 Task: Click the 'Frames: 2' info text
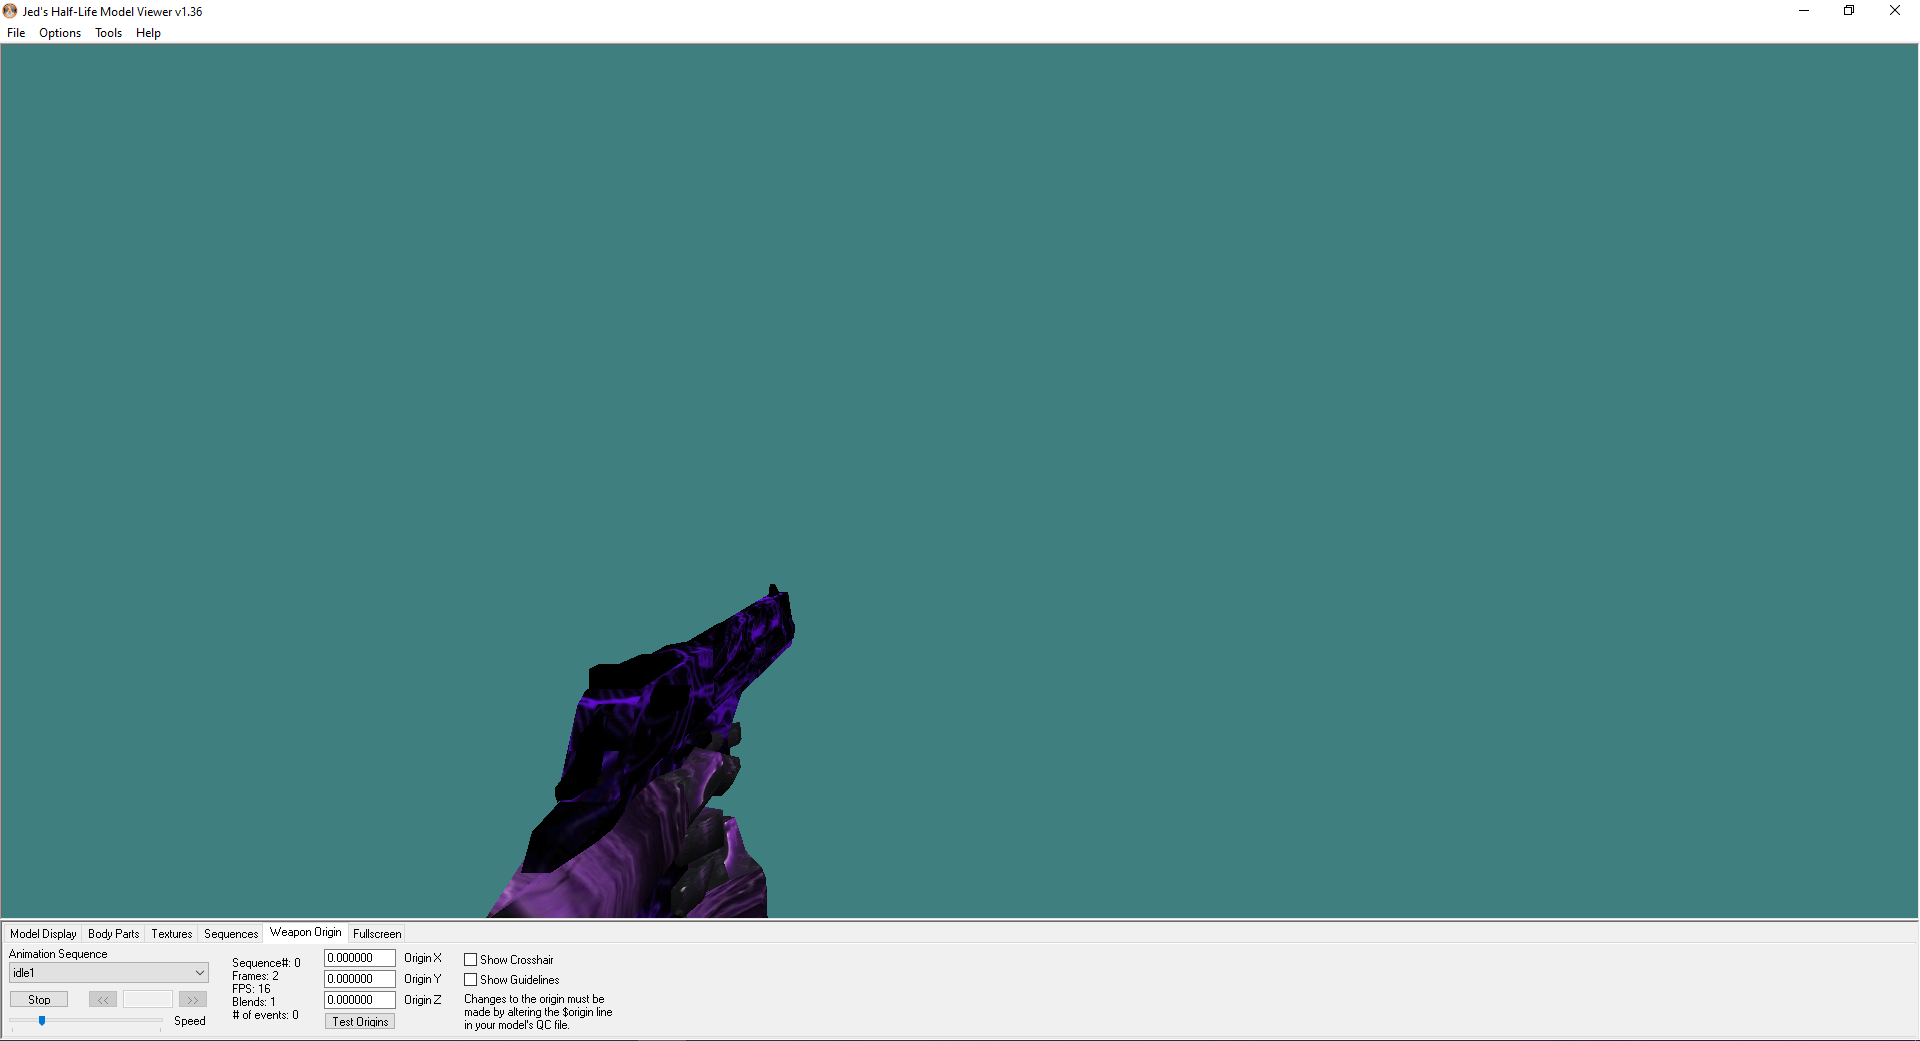255,976
